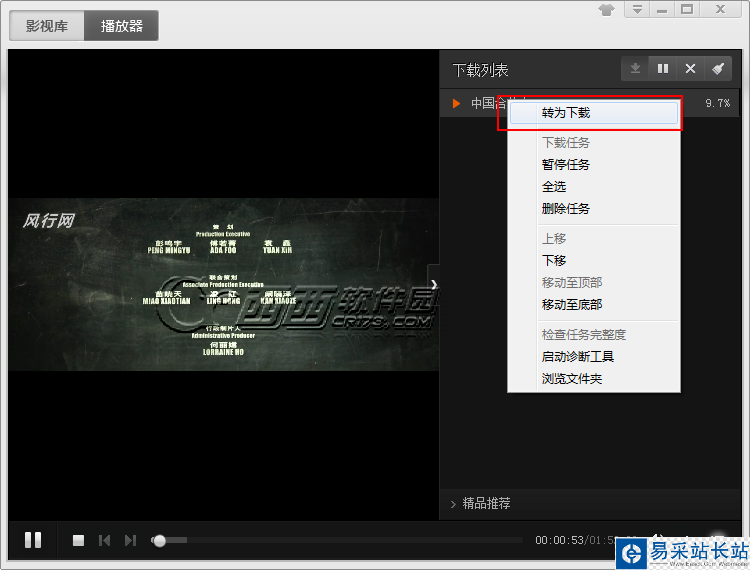Click the 00:00:53 playback time
750x570 pixels.
point(559,540)
